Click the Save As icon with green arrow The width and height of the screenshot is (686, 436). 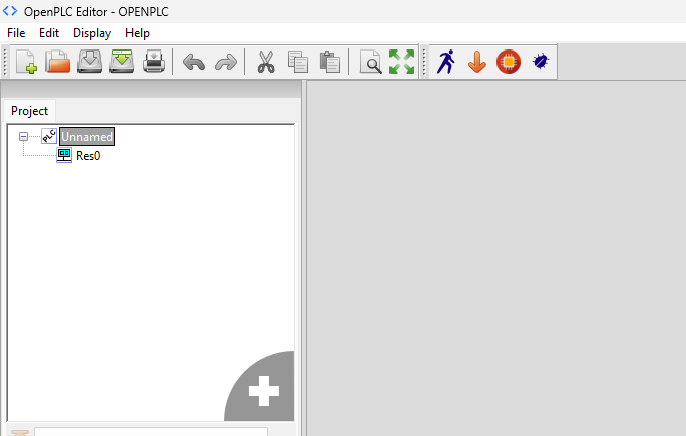click(122, 62)
